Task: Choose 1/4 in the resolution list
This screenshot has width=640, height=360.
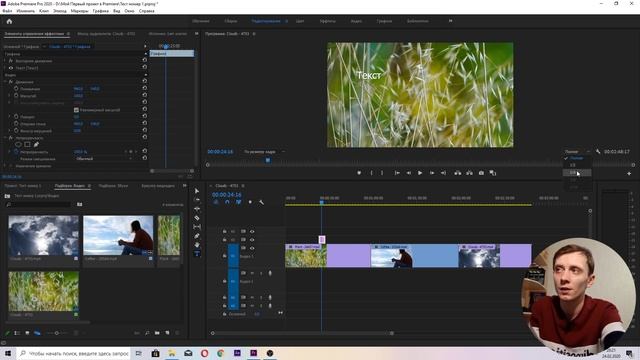Action: pyautogui.click(x=577, y=173)
